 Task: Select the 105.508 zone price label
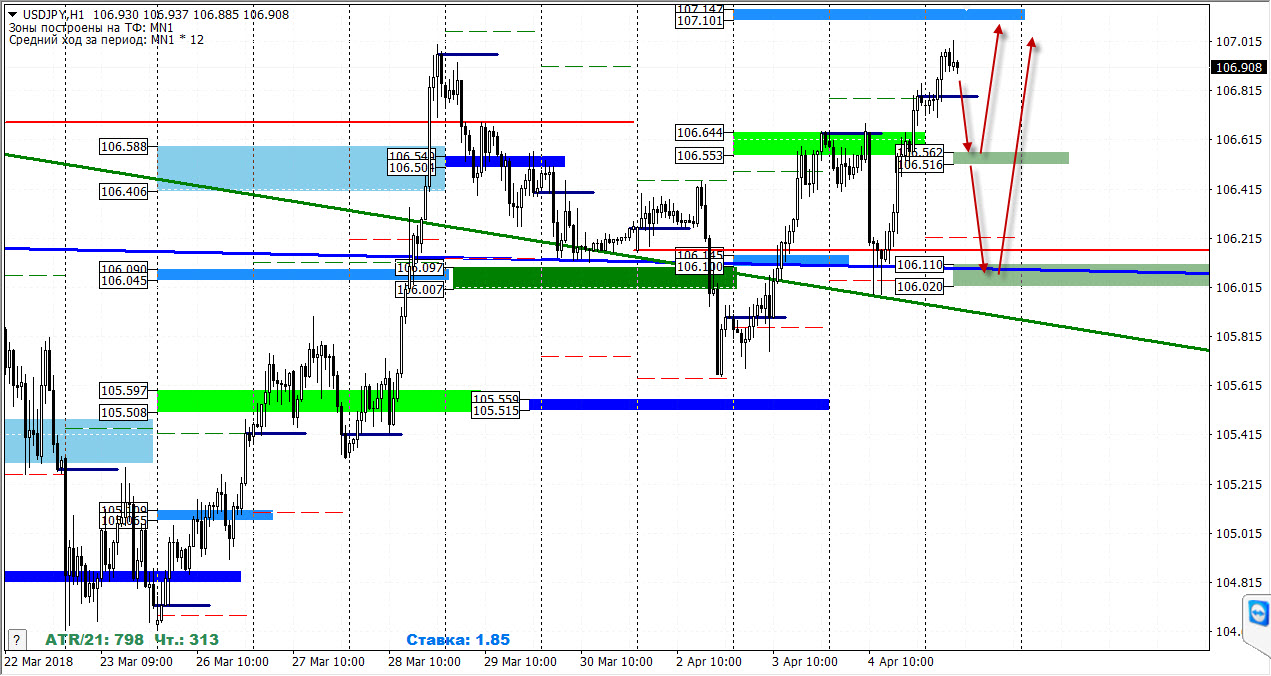tap(124, 411)
